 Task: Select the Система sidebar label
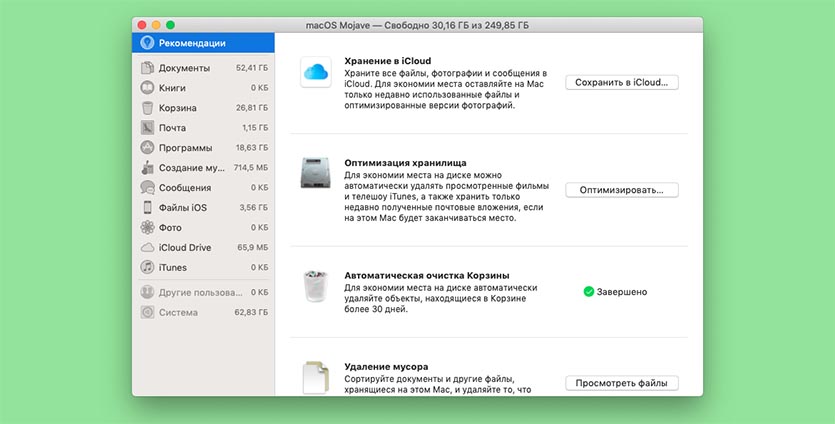pyautogui.click(x=178, y=313)
